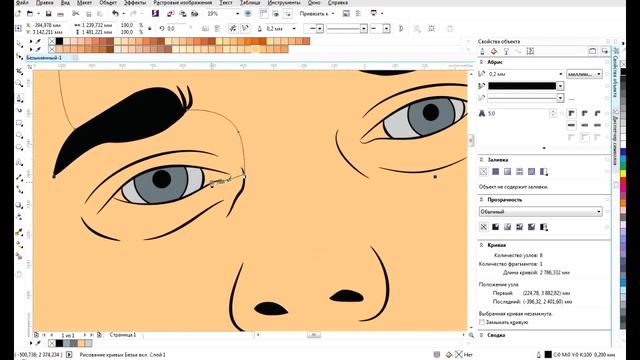Click the Print toolbar icon
Screen dimensions: 640x360
coord(60,14)
